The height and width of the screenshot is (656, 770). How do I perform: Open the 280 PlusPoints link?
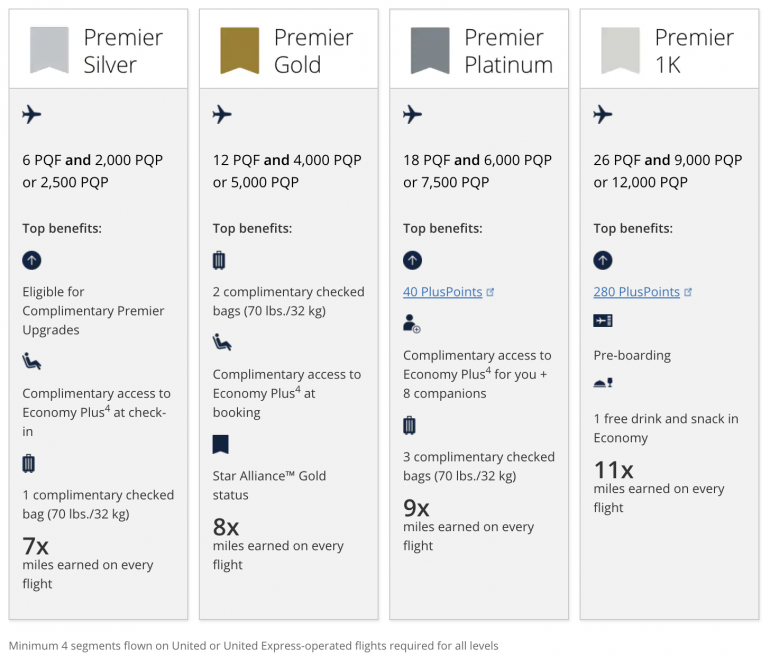[x=637, y=292]
